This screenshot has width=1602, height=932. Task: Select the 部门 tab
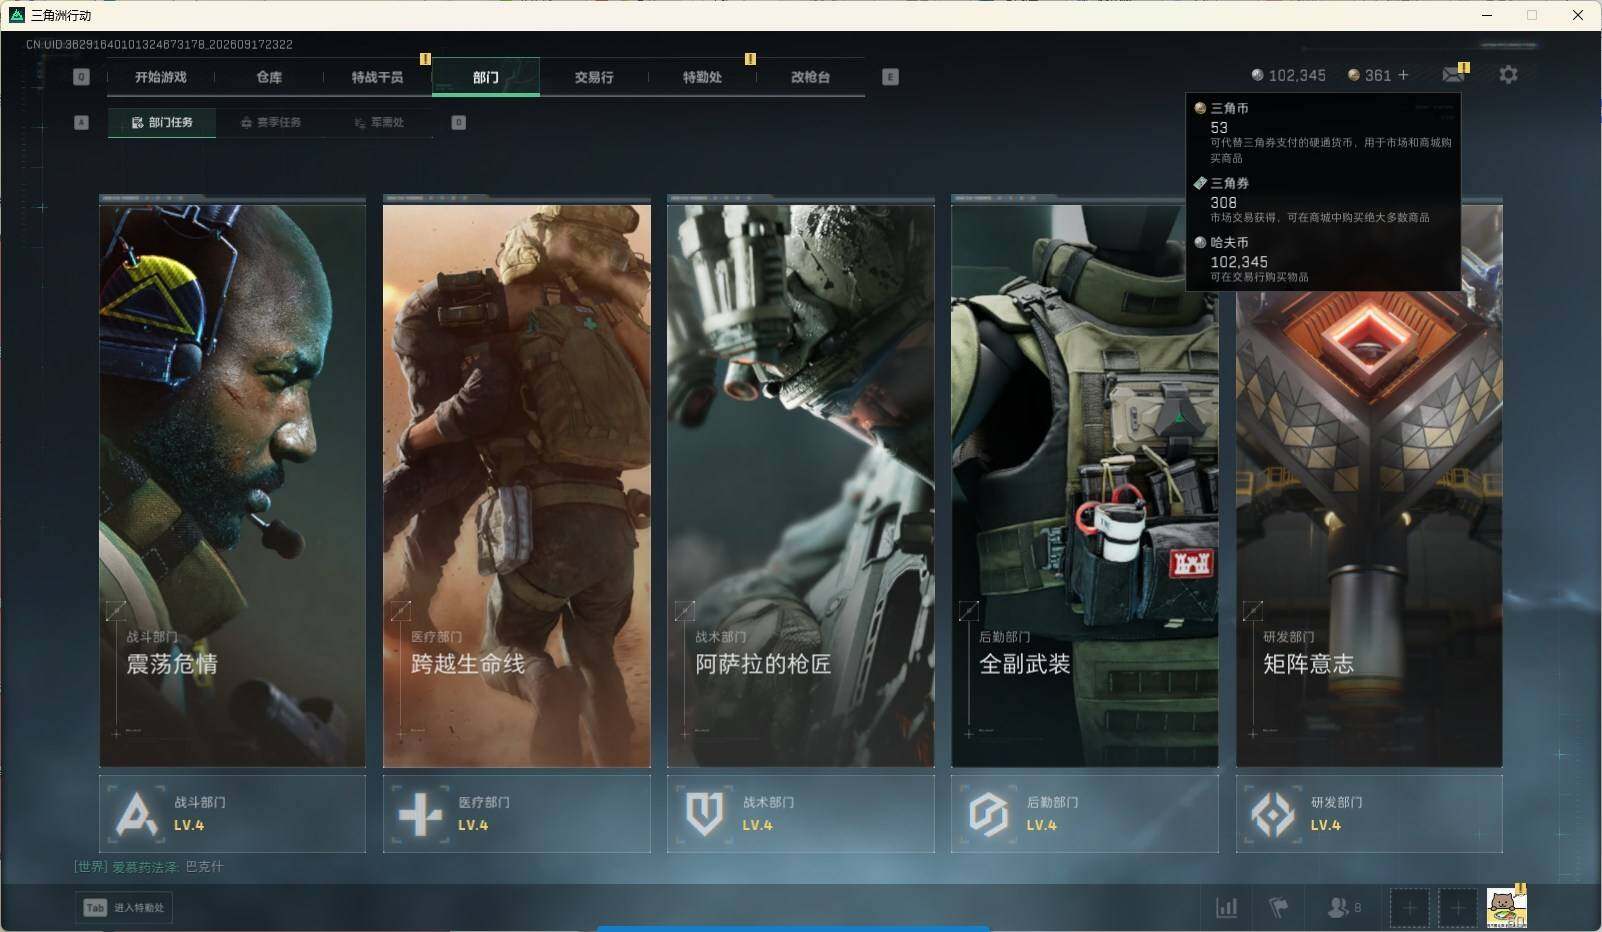486,77
